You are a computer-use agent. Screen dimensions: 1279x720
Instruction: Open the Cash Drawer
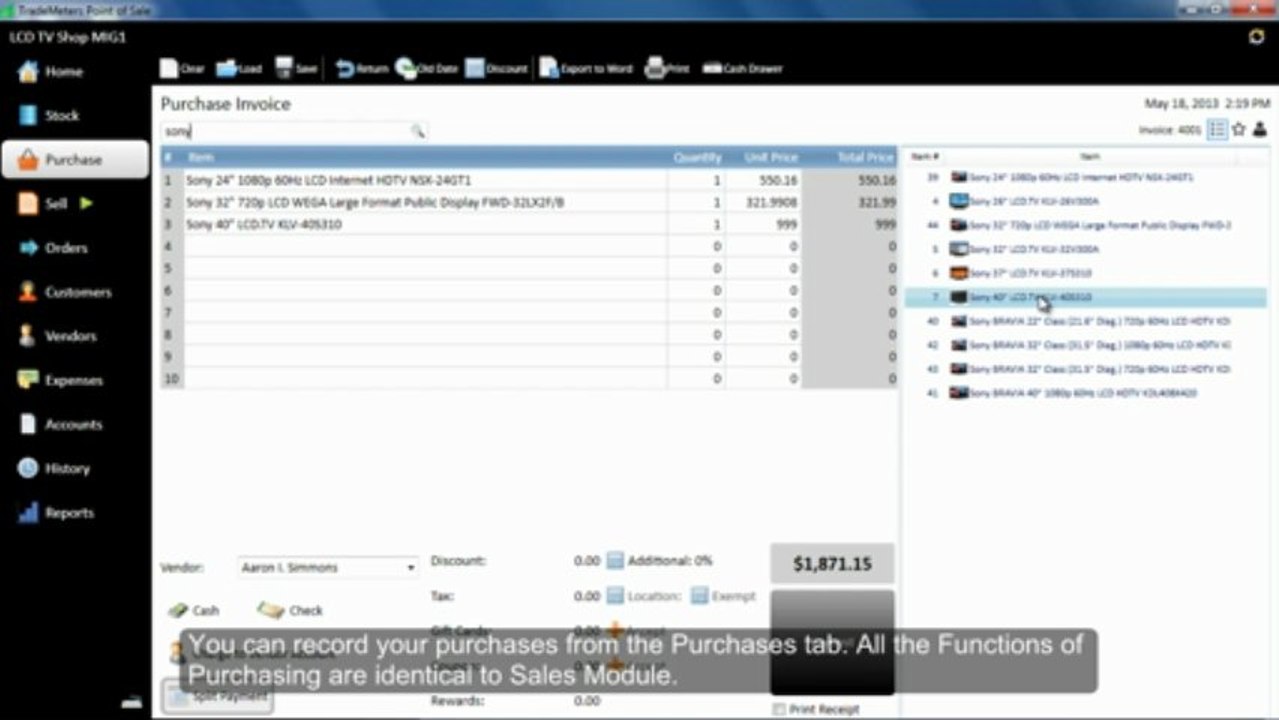742,68
